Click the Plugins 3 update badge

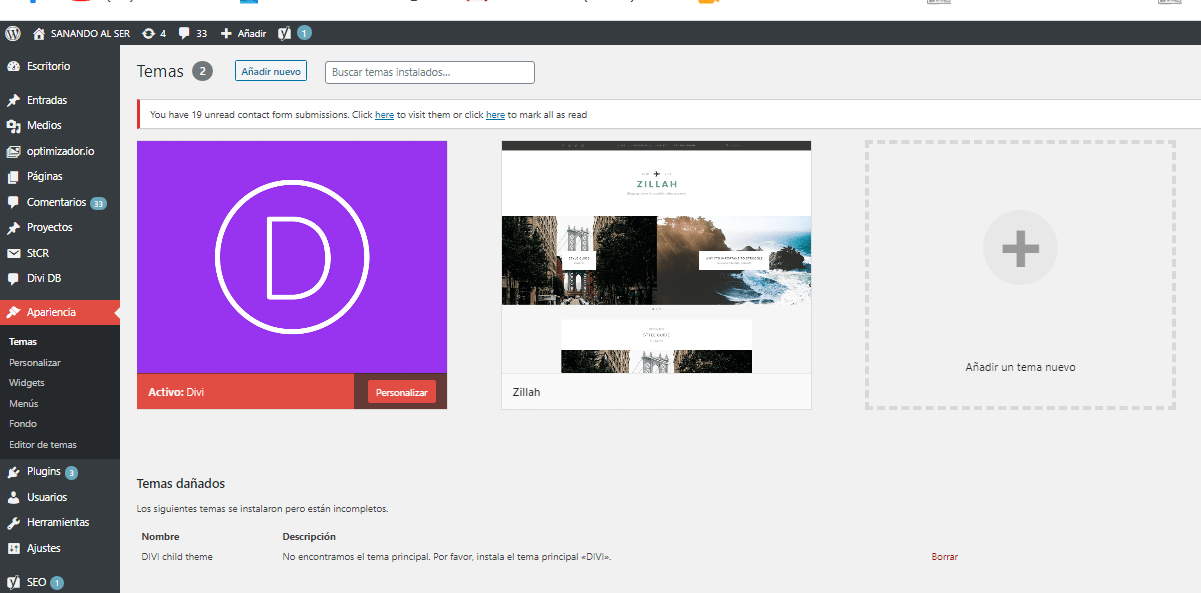[x=71, y=472]
